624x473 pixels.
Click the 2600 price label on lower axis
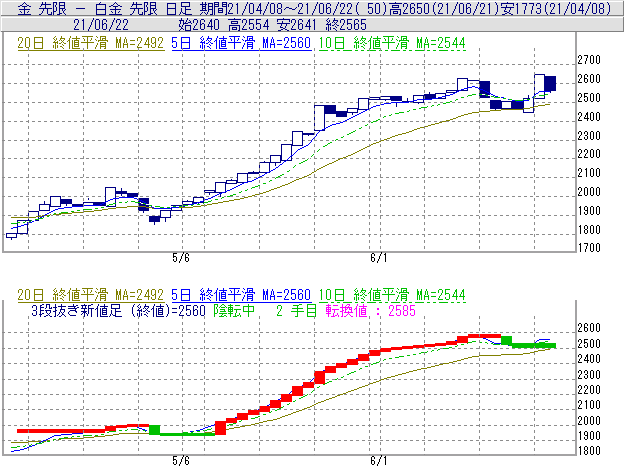click(589, 328)
